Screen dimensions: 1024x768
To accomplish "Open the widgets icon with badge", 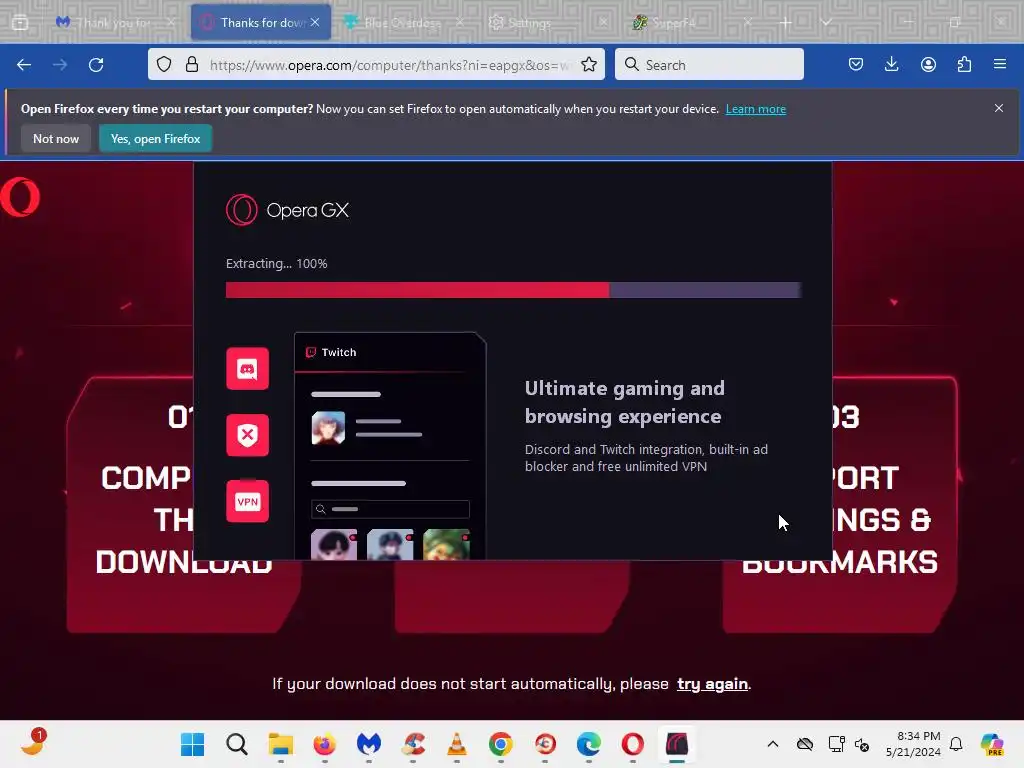I will [x=32, y=743].
